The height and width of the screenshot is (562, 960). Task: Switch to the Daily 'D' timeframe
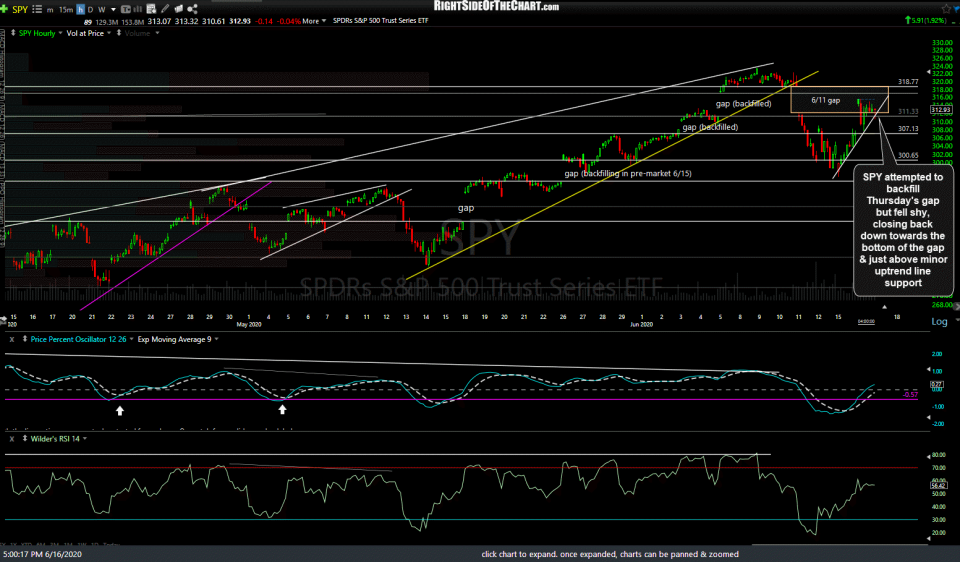point(90,10)
